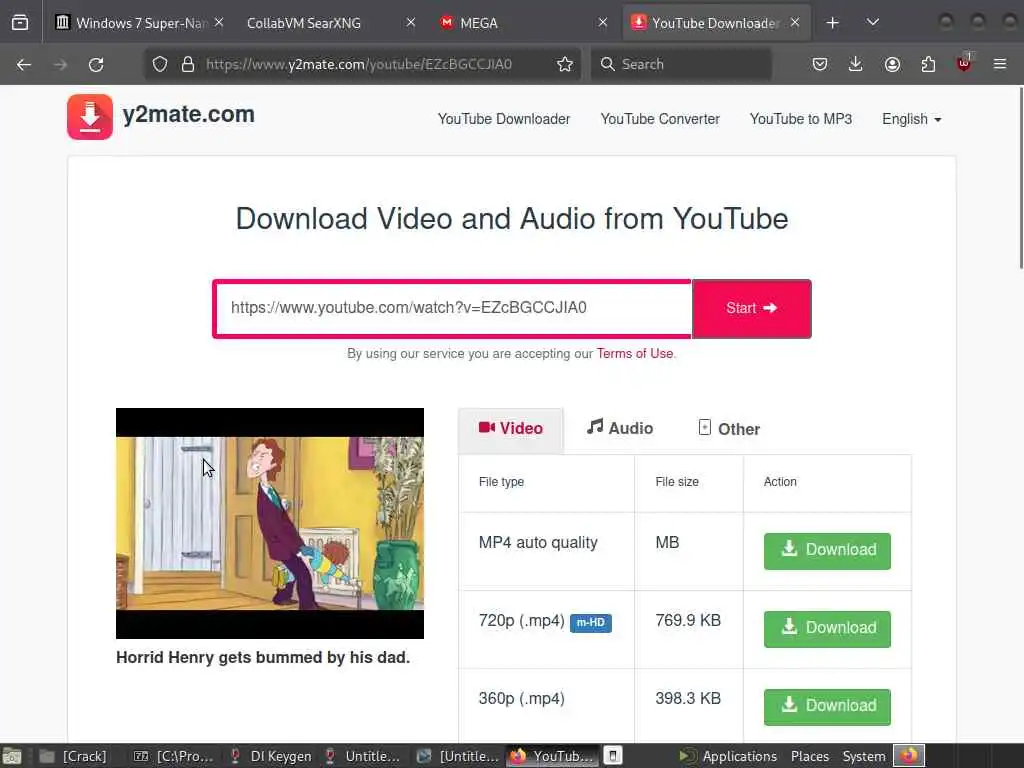Reload the page with the refresh icon
The image size is (1024, 768).
[x=96, y=64]
